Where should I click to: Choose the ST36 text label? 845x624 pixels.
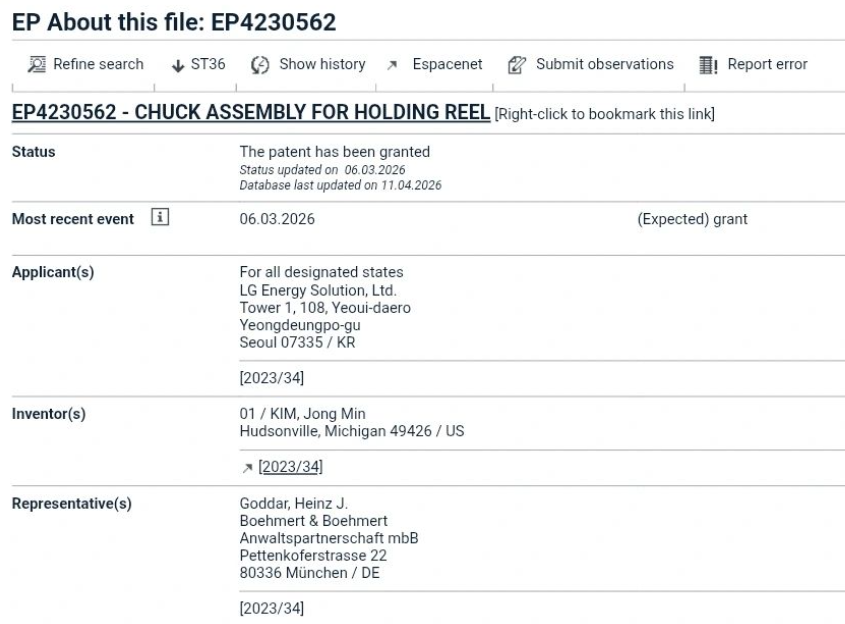click(x=208, y=65)
